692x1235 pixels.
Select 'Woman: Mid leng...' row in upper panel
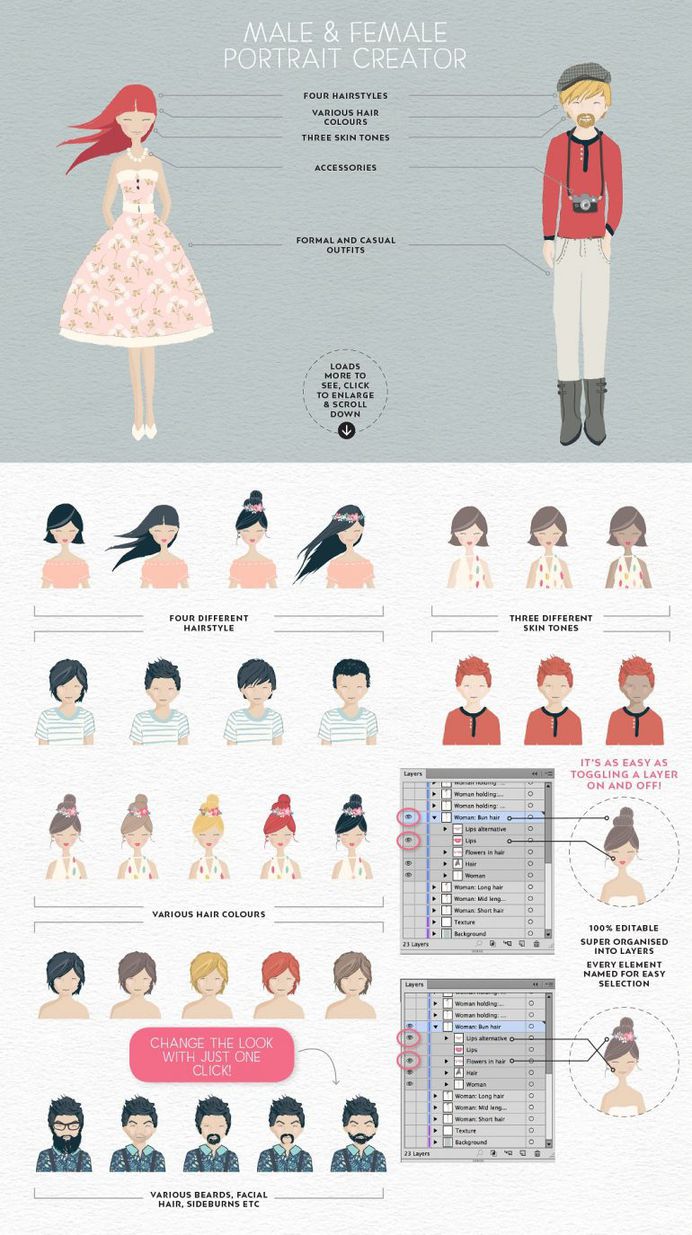(x=473, y=899)
